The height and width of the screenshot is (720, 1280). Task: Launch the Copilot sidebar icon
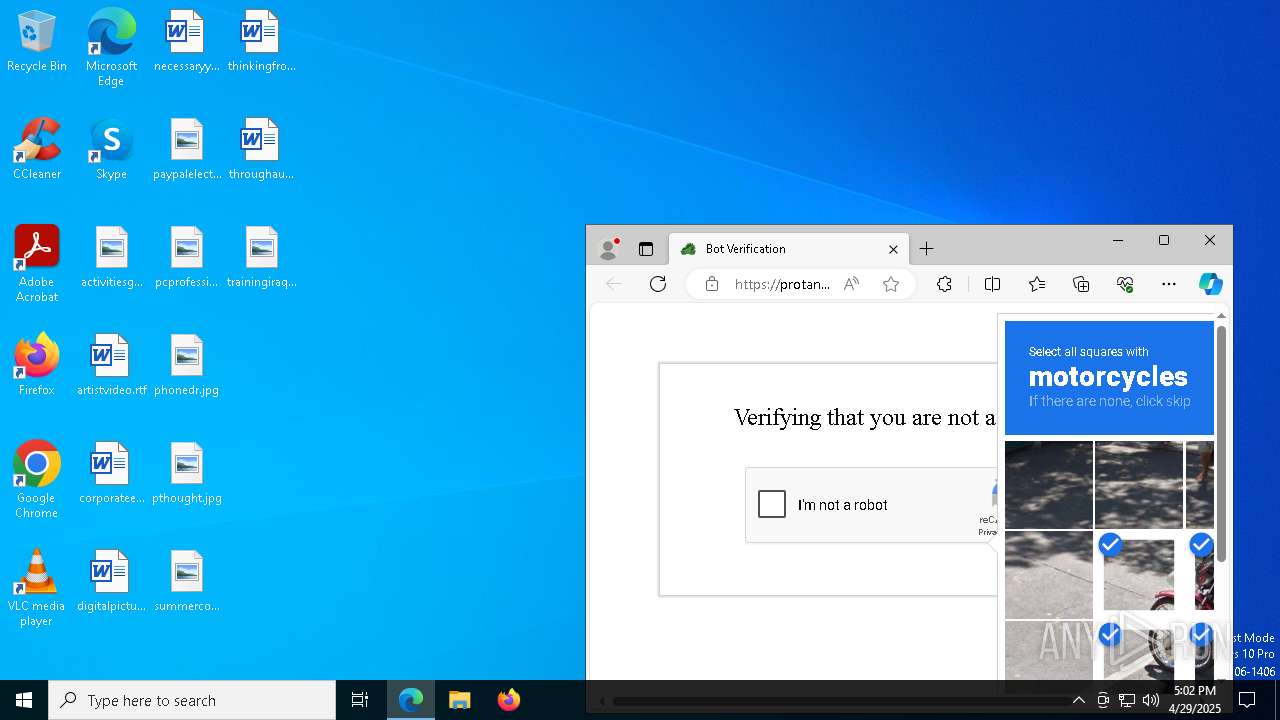1211,284
